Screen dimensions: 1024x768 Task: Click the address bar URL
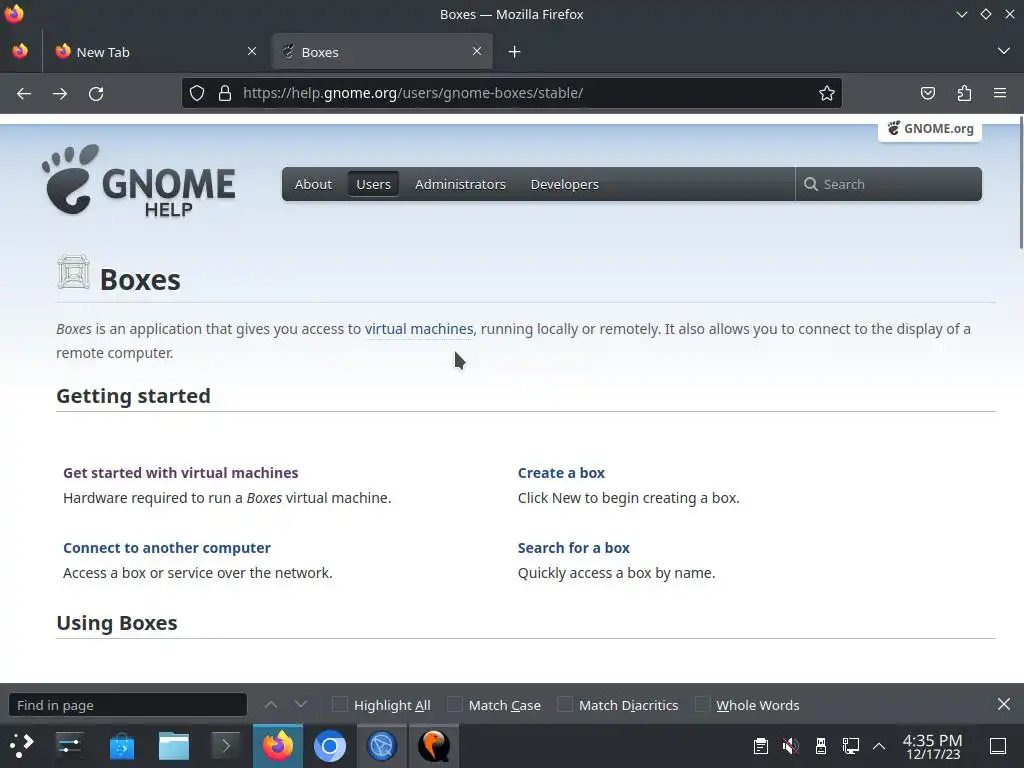413,93
